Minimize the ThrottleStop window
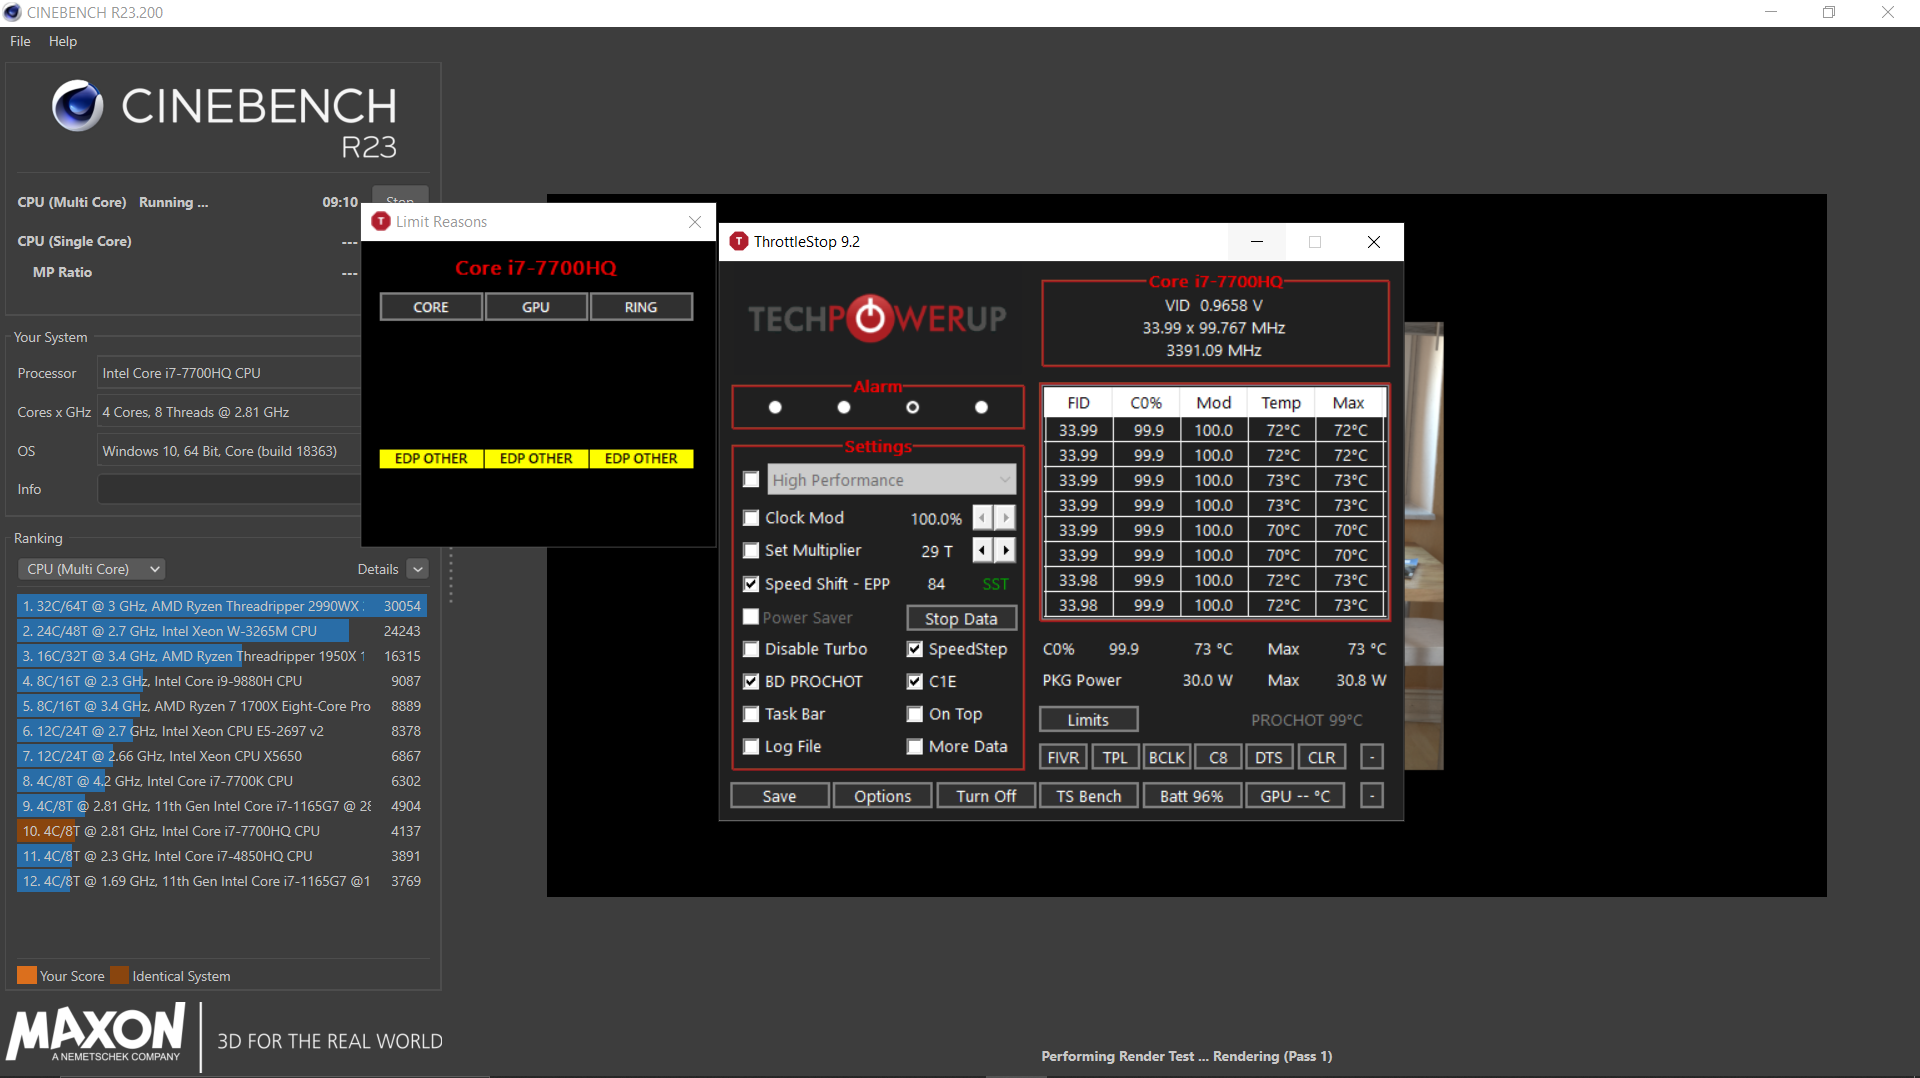The height and width of the screenshot is (1078, 1920). pyautogui.click(x=1257, y=241)
